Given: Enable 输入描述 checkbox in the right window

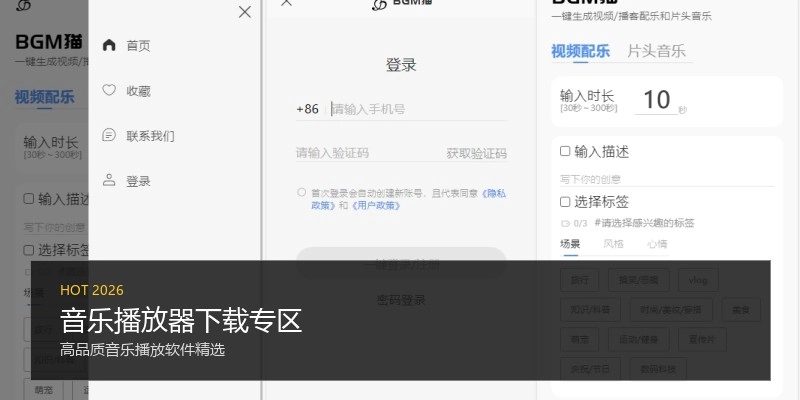Looking at the screenshot, I should (565, 151).
